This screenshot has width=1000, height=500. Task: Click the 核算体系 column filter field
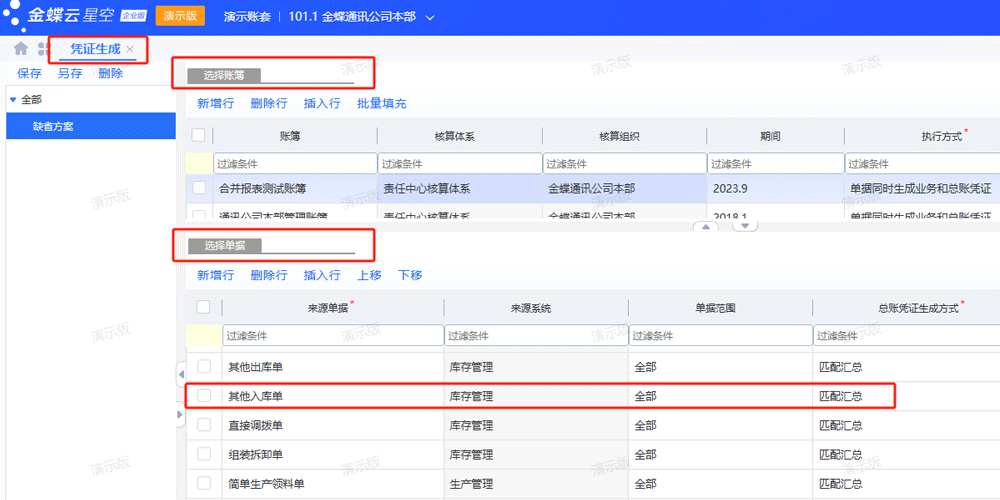pyautogui.click(x=460, y=164)
